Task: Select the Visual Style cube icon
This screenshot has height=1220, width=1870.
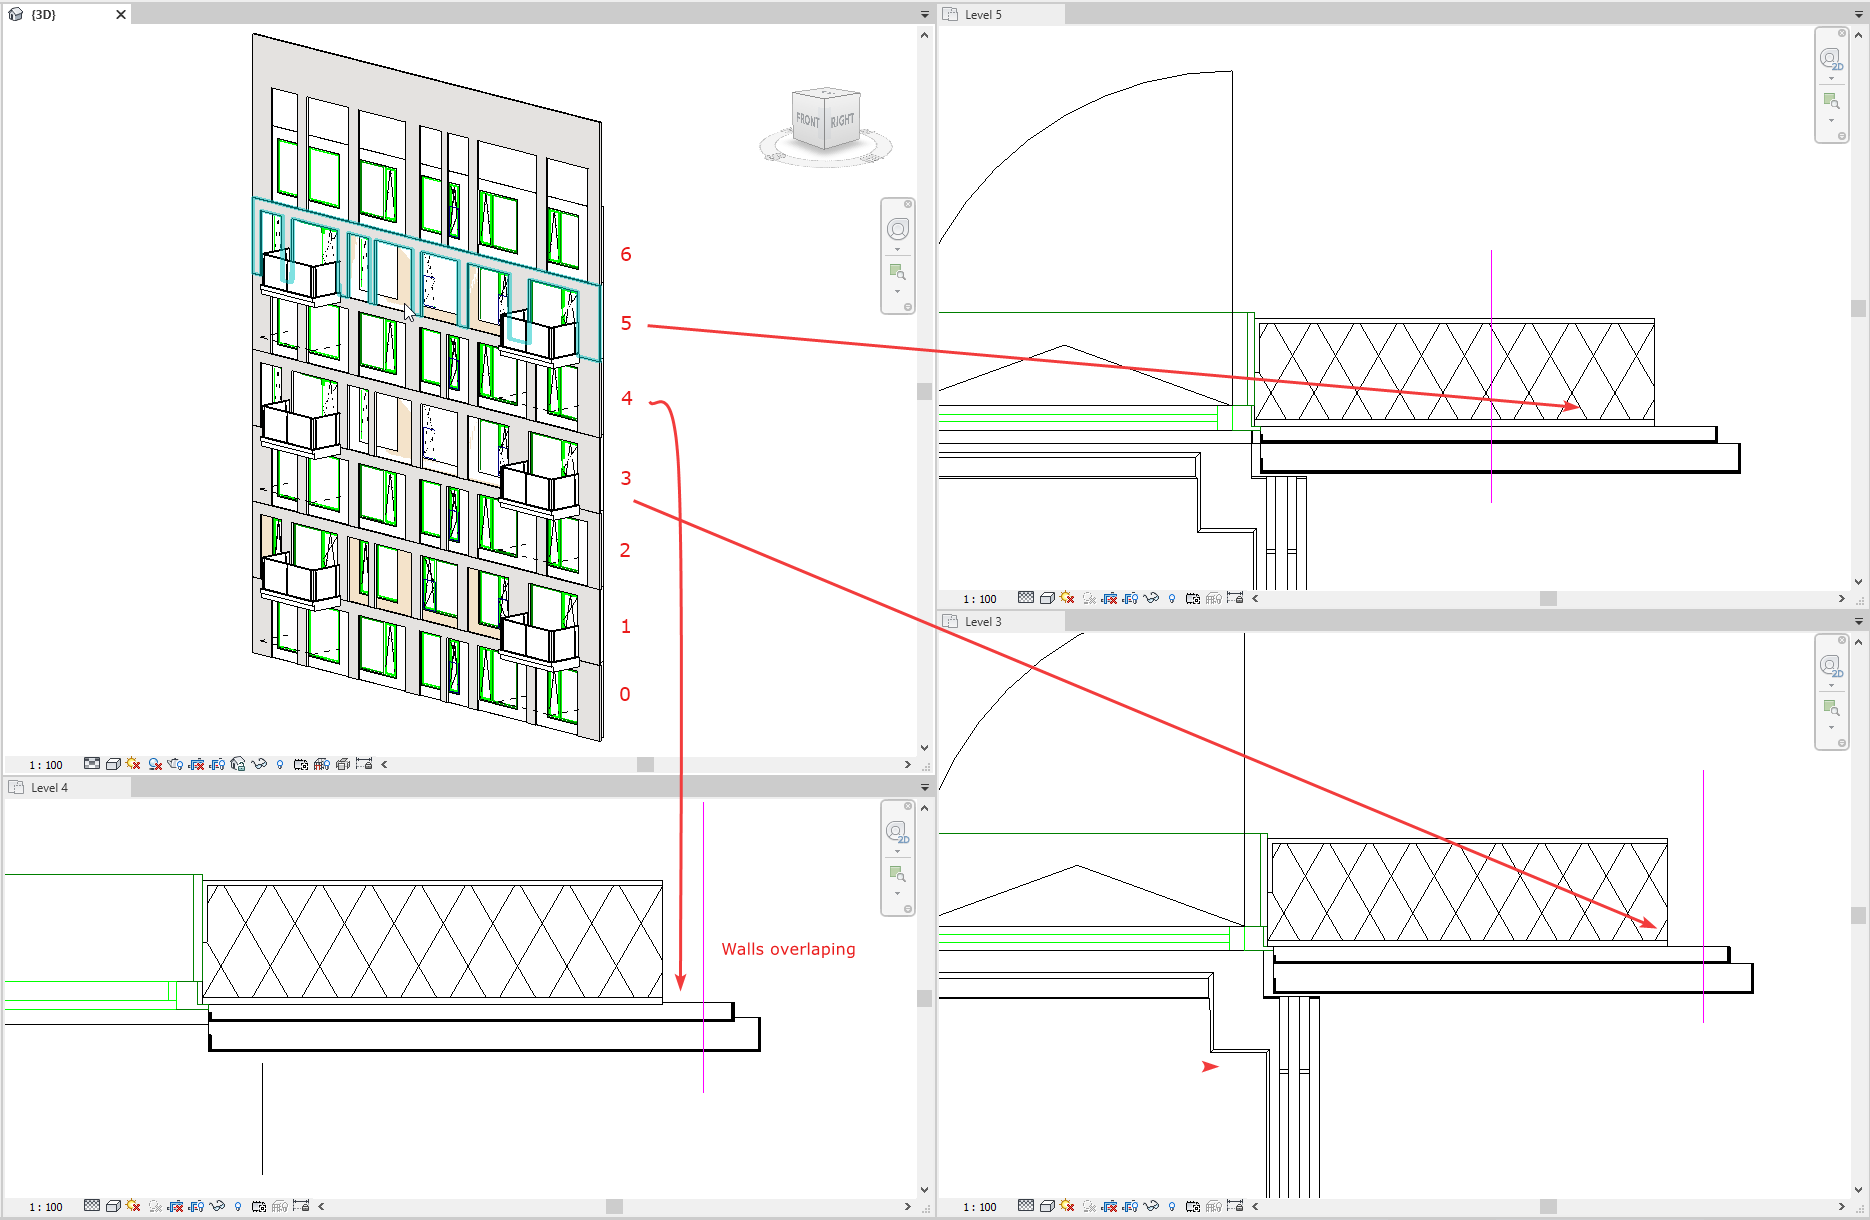Action: (x=113, y=763)
